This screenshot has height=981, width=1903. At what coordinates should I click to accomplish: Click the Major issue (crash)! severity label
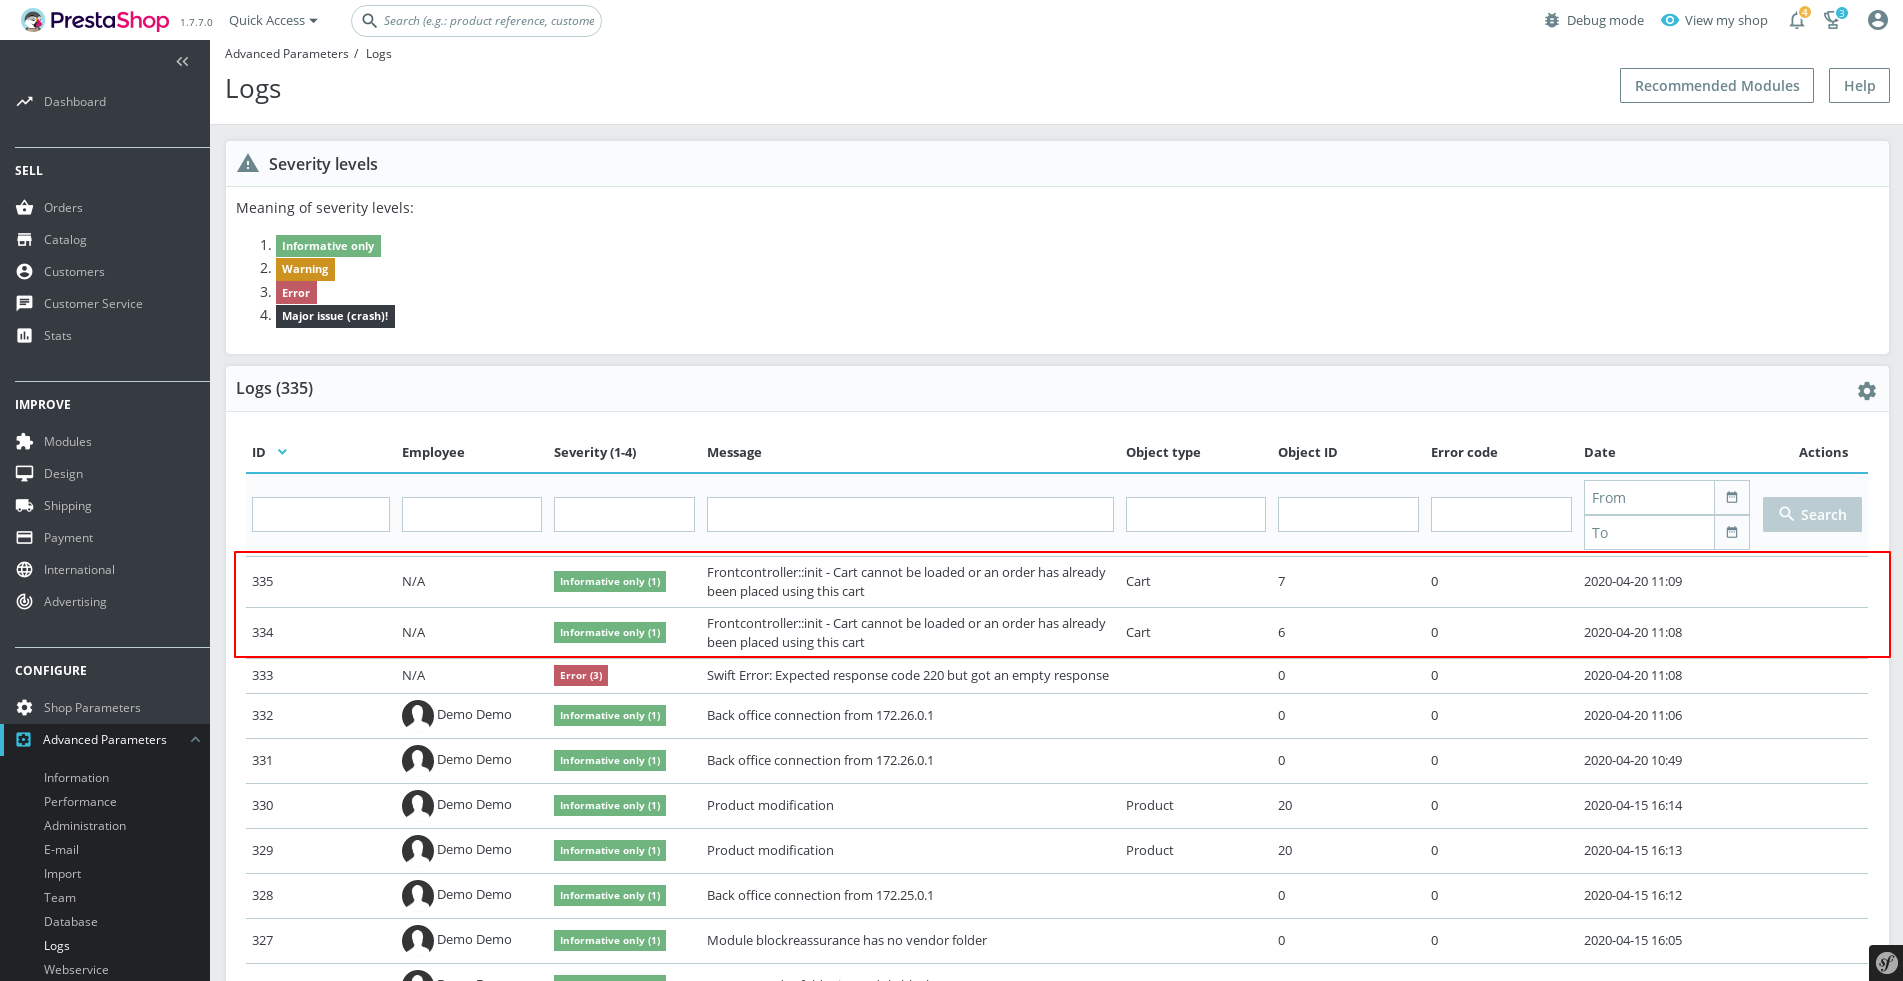click(x=335, y=316)
